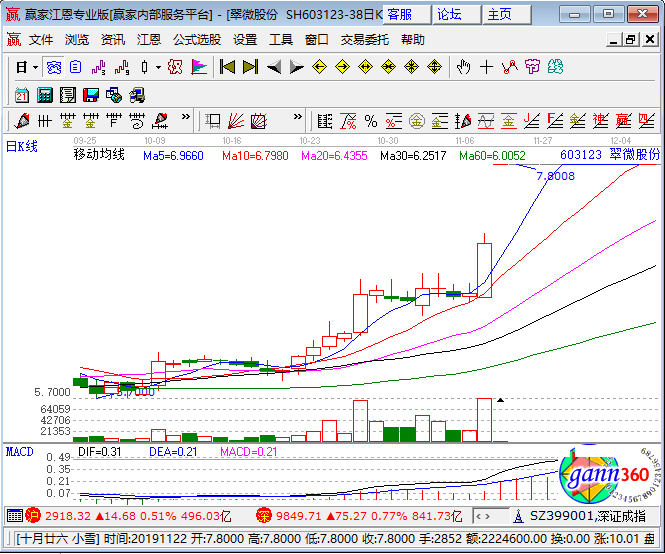Screen dimensions: 665x554
Task: Click the sine wave between lines icon
Action: pyautogui.click(x=486, y=121)
